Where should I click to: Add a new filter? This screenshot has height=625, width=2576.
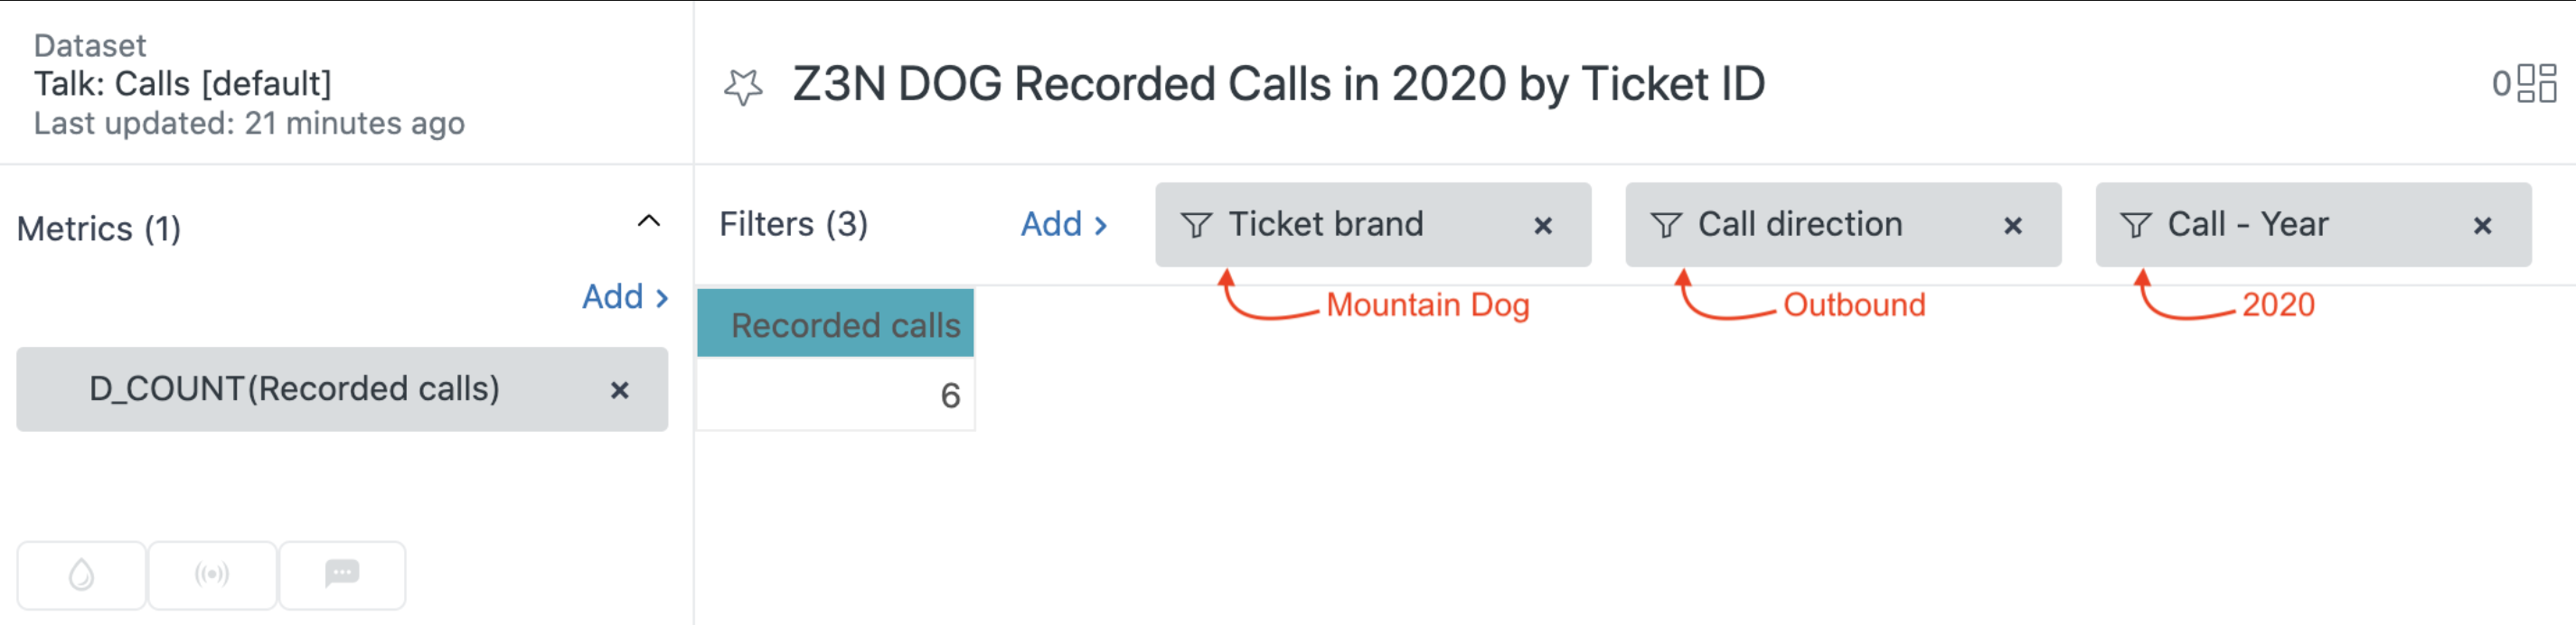(1064, 224)
